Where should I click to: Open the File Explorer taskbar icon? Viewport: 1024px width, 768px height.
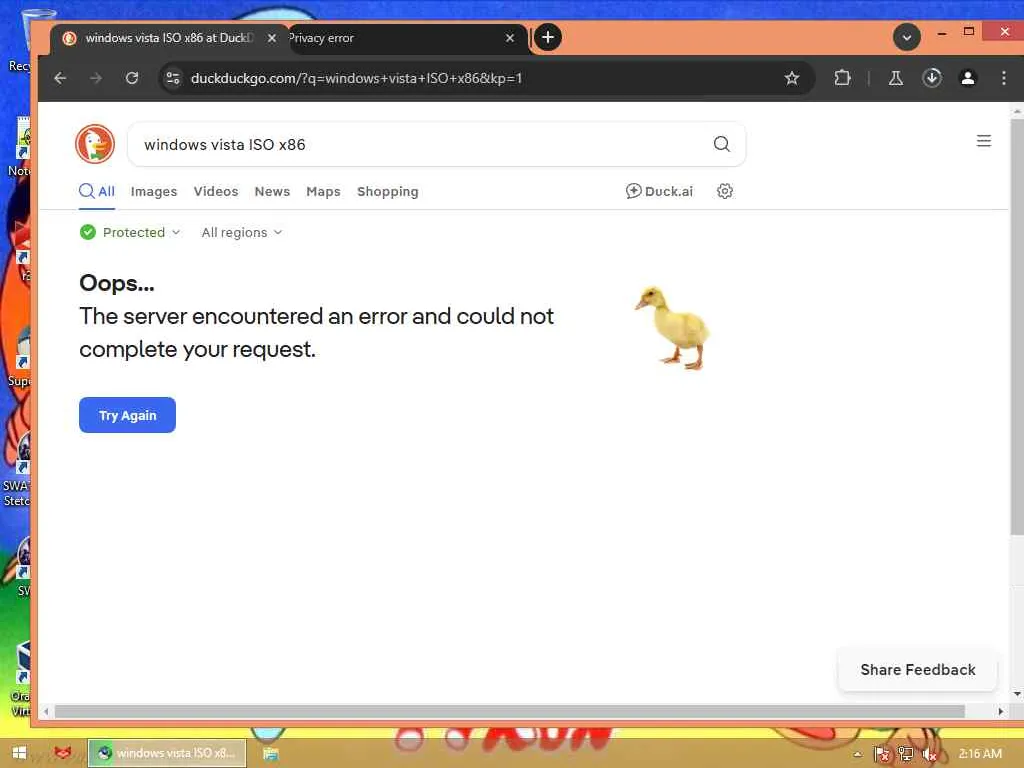[270, 754]
